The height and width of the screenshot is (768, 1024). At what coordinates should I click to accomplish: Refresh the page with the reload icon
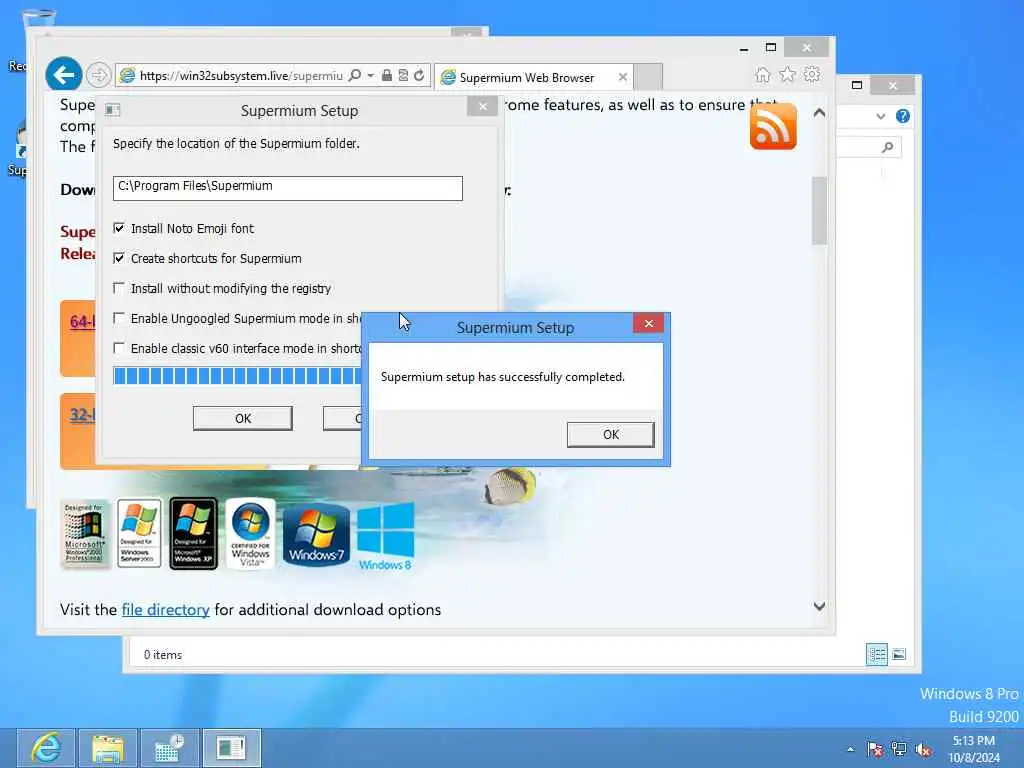419,76
